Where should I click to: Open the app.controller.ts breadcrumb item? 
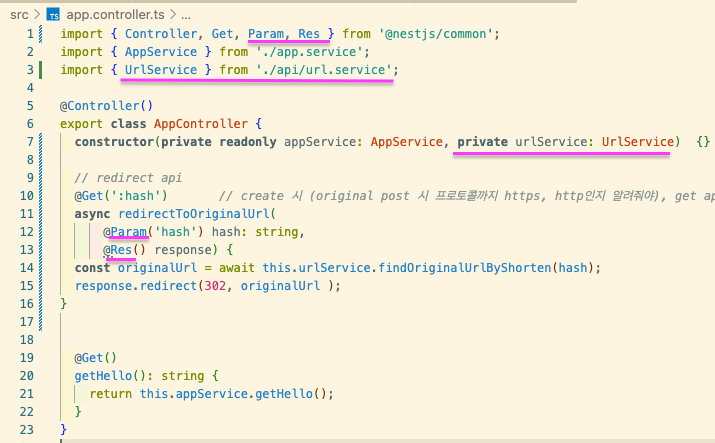point(115,15)
